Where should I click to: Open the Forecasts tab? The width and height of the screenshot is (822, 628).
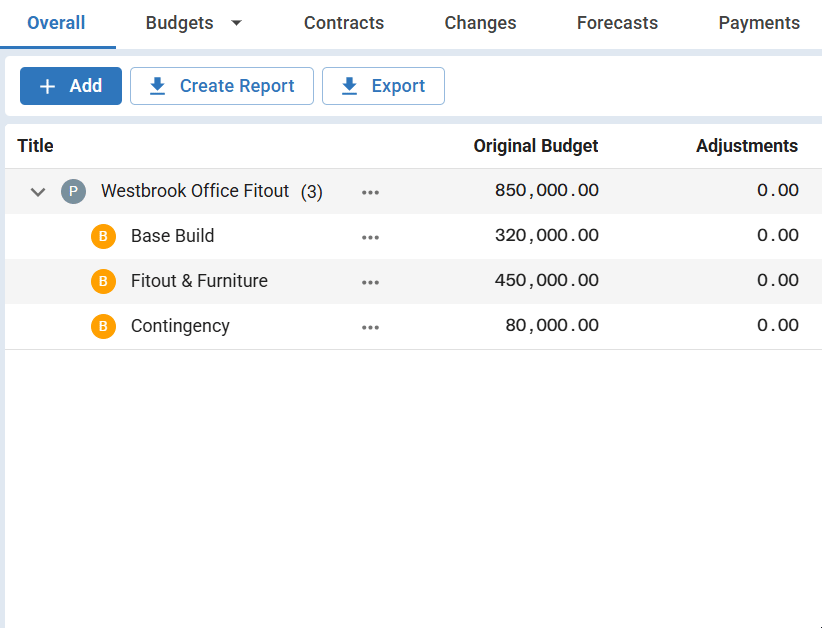tap(617, 23)
